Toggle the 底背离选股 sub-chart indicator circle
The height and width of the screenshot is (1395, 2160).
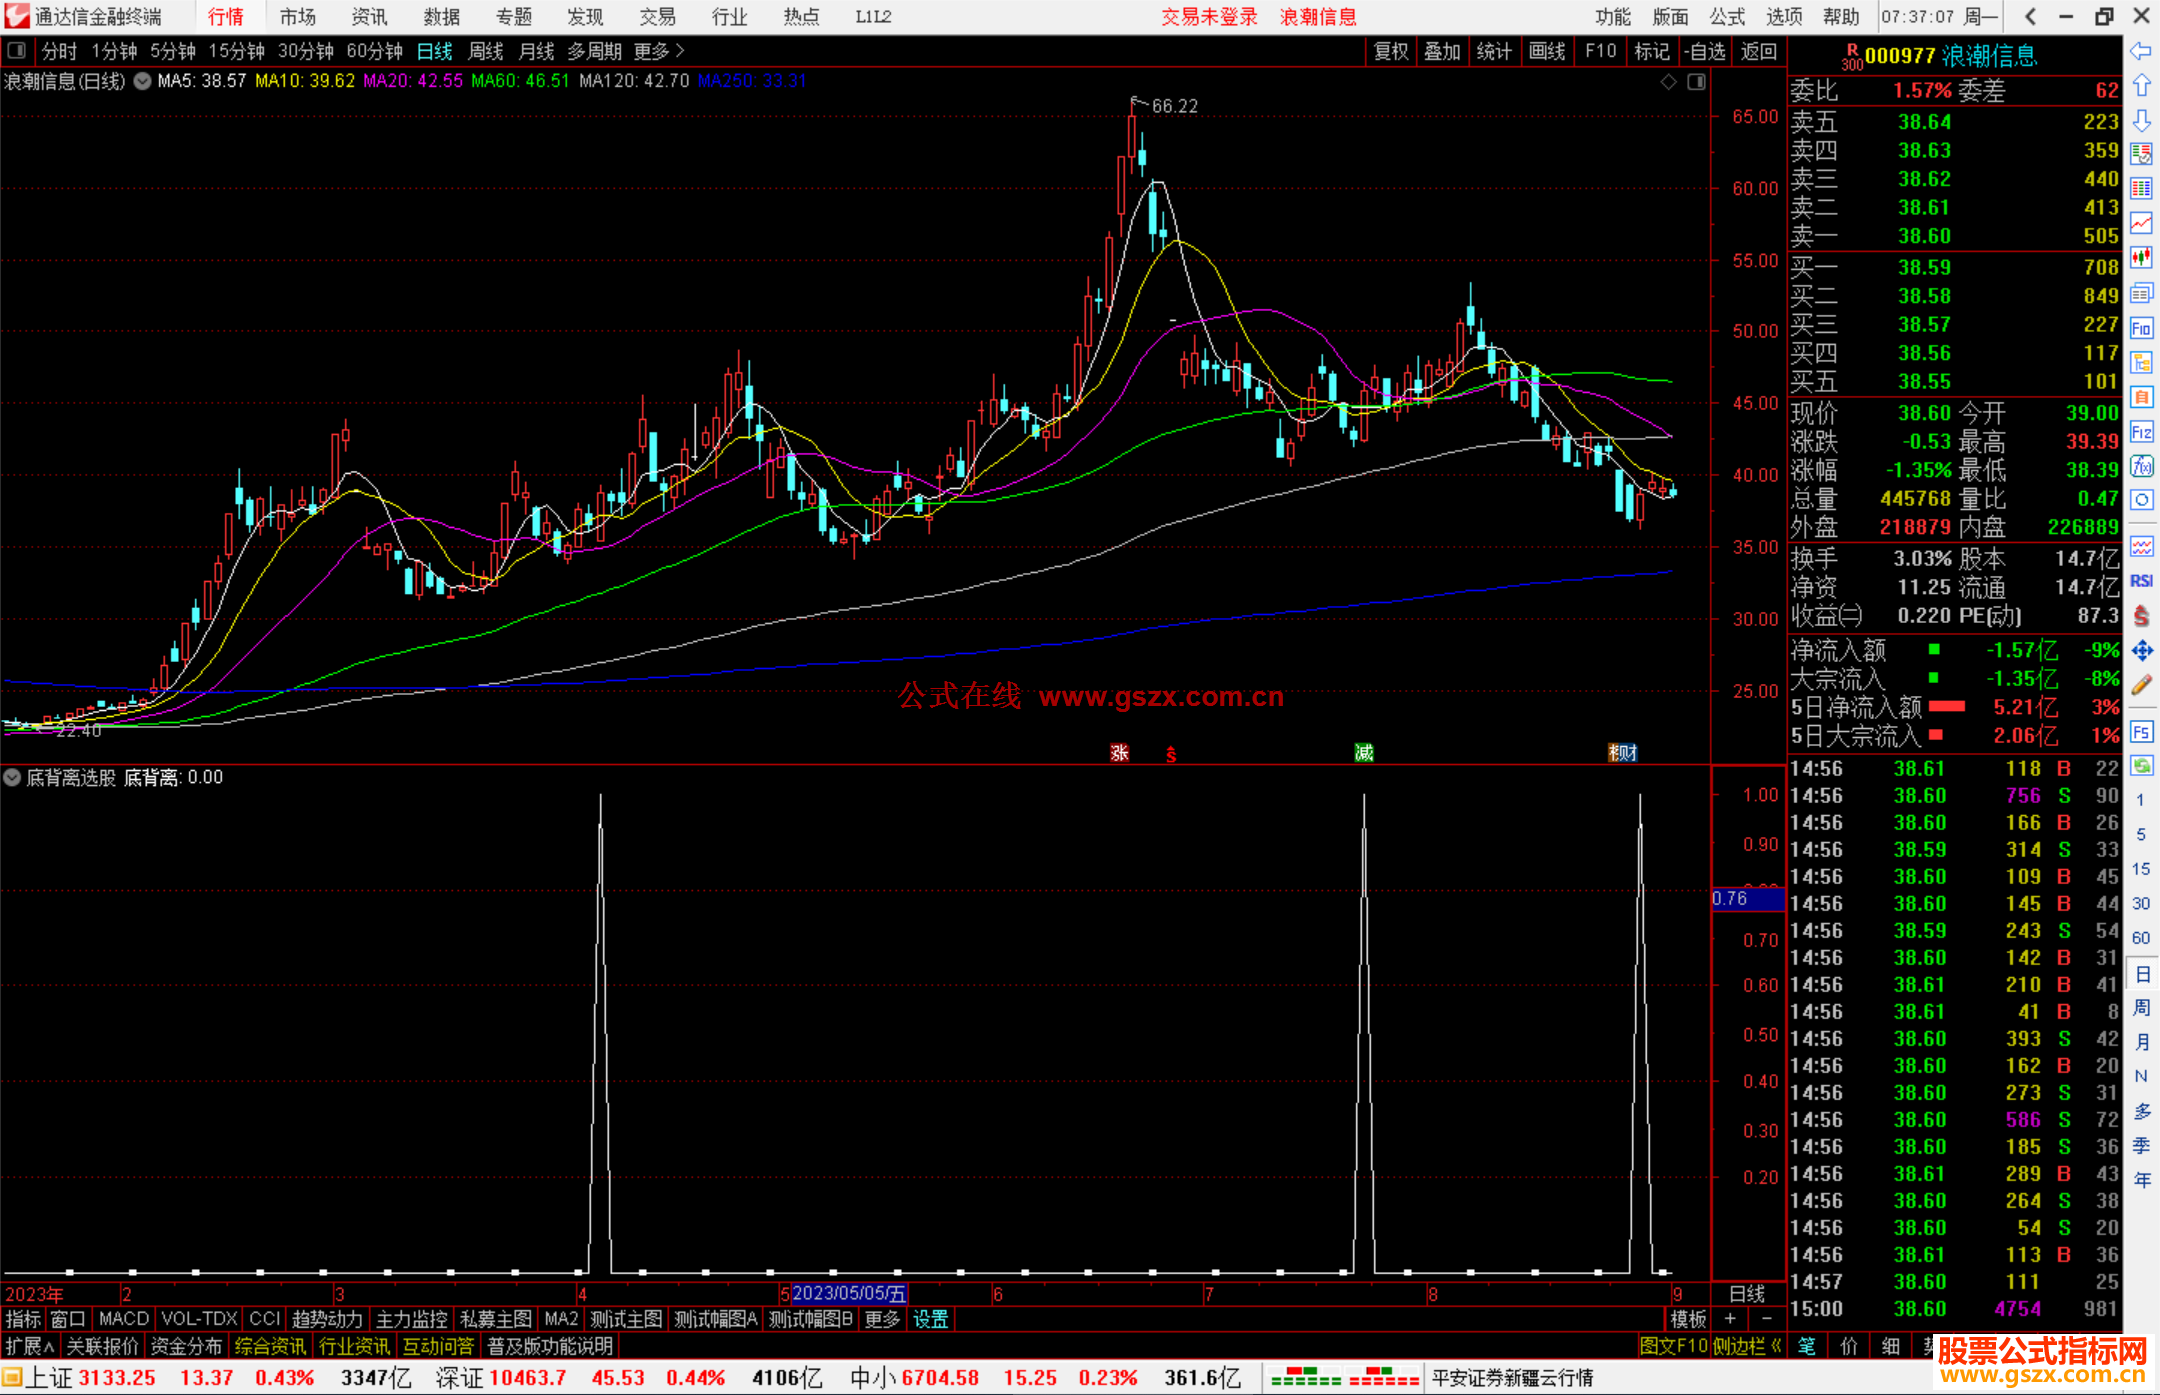(x=12, y=777)
